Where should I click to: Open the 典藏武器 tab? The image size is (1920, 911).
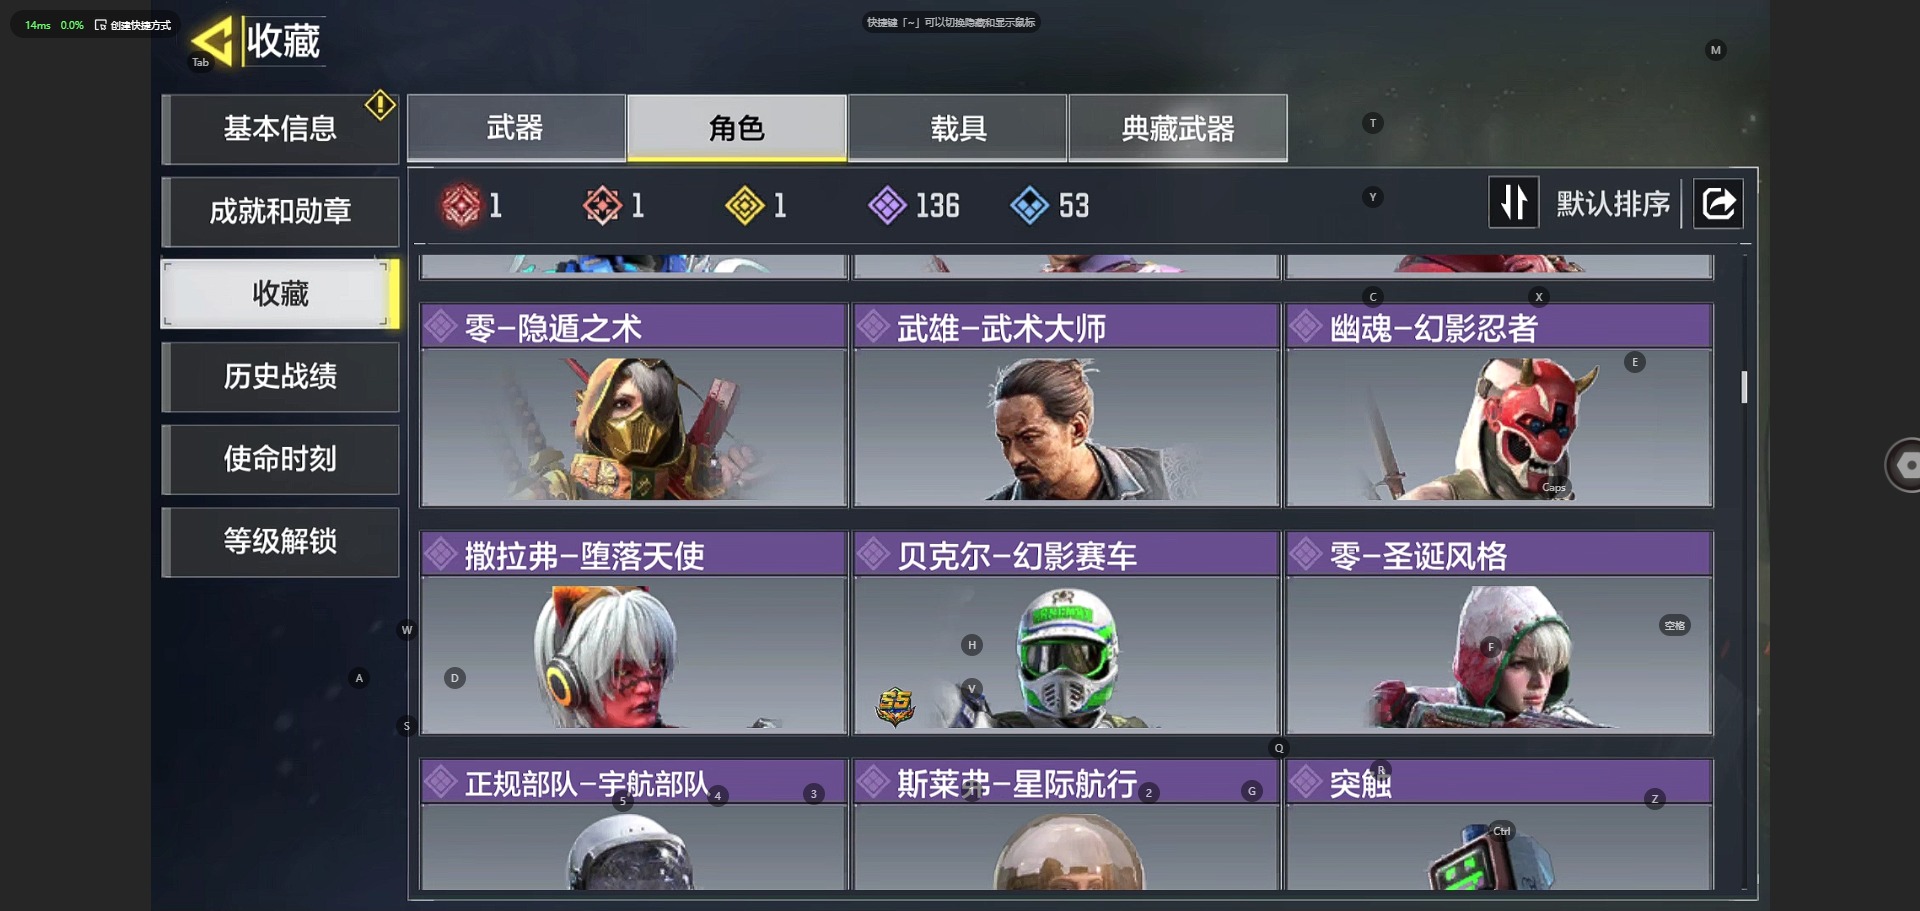pyautogui.click(x=1178, y=128)
